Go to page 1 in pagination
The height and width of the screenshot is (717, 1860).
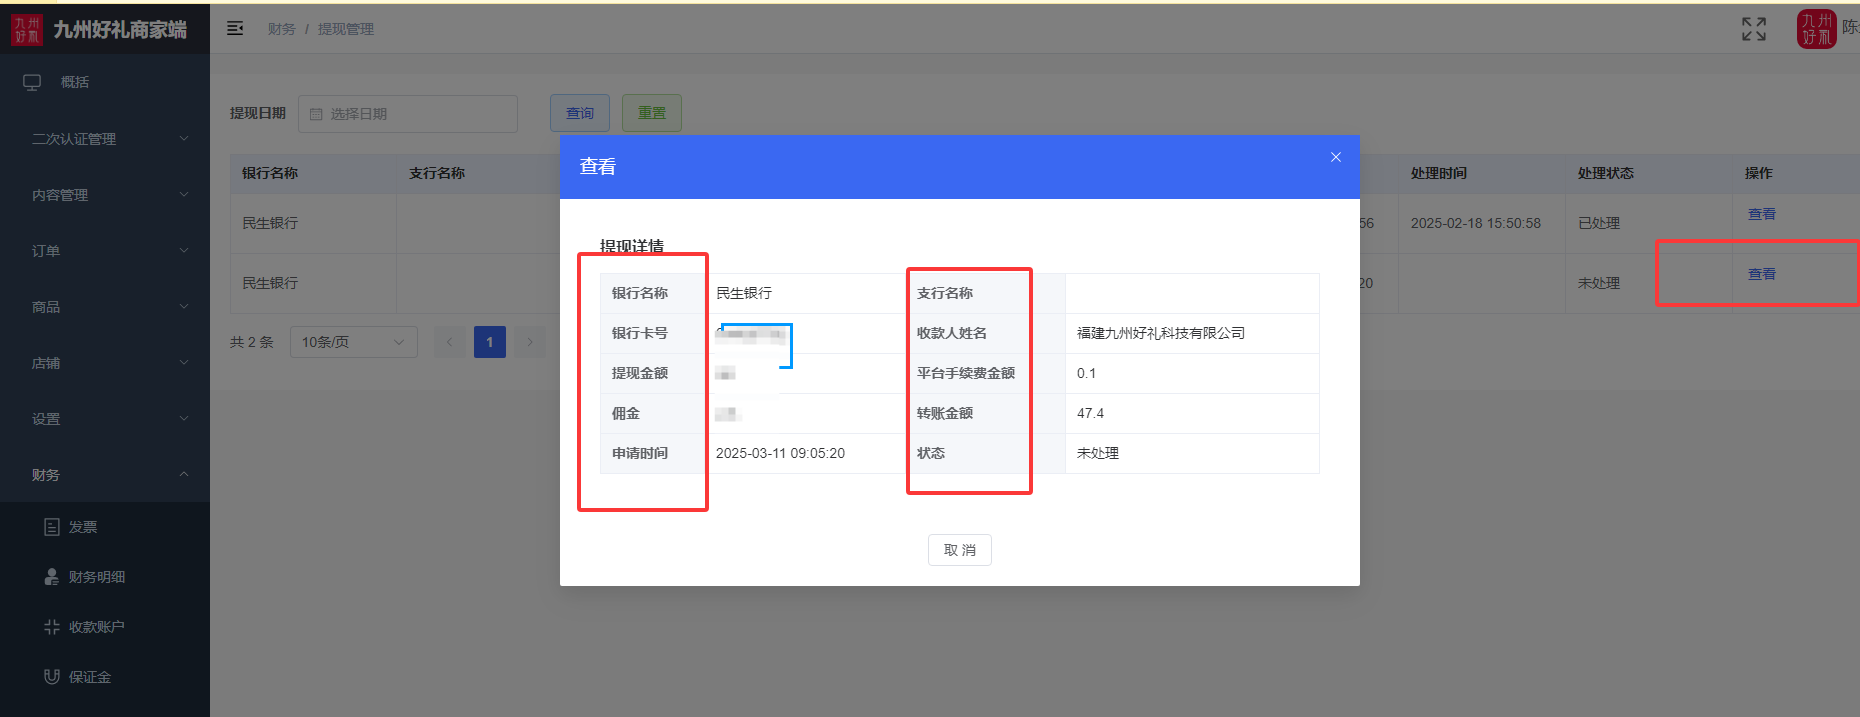490,342
